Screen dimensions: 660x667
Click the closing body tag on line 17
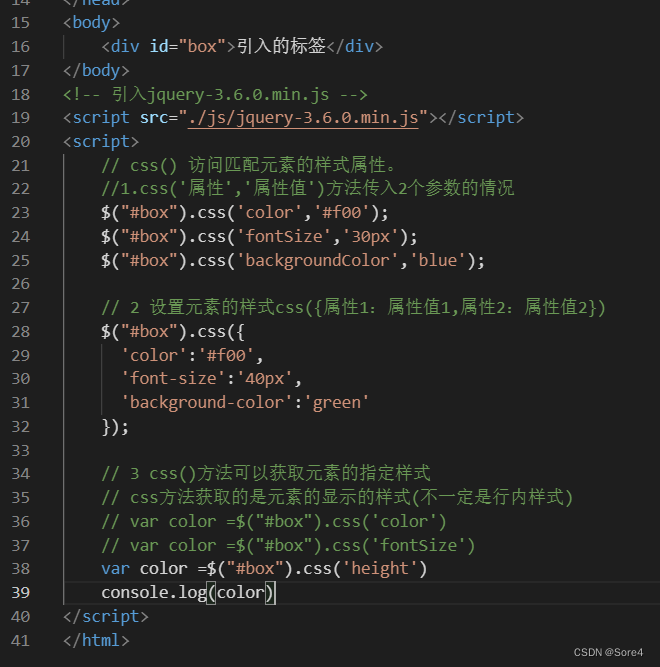[96, 71]
